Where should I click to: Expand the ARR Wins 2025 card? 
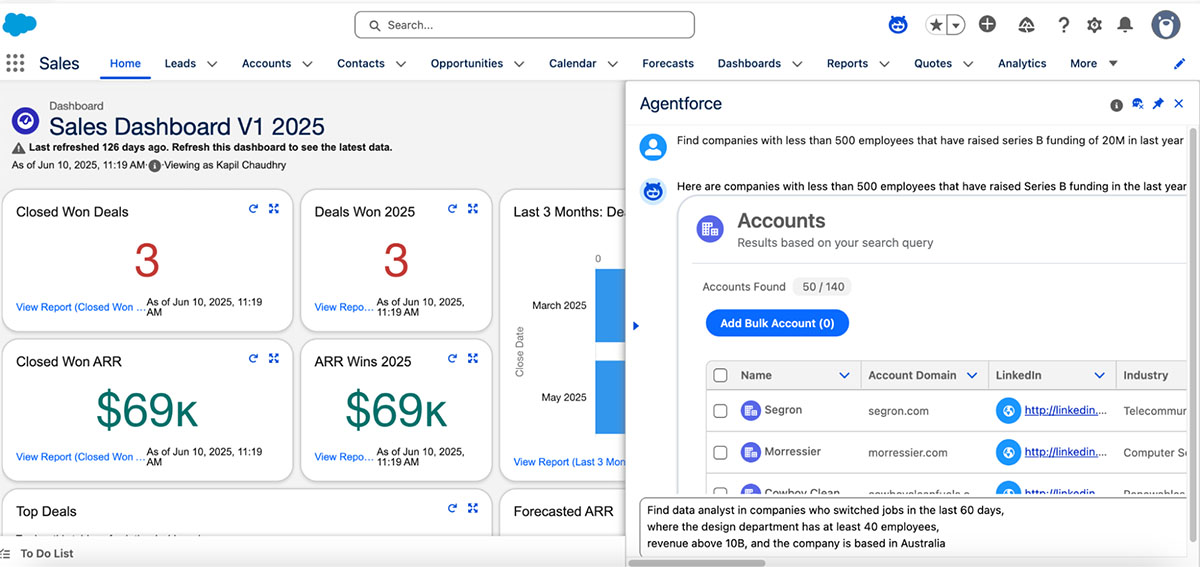473,359
